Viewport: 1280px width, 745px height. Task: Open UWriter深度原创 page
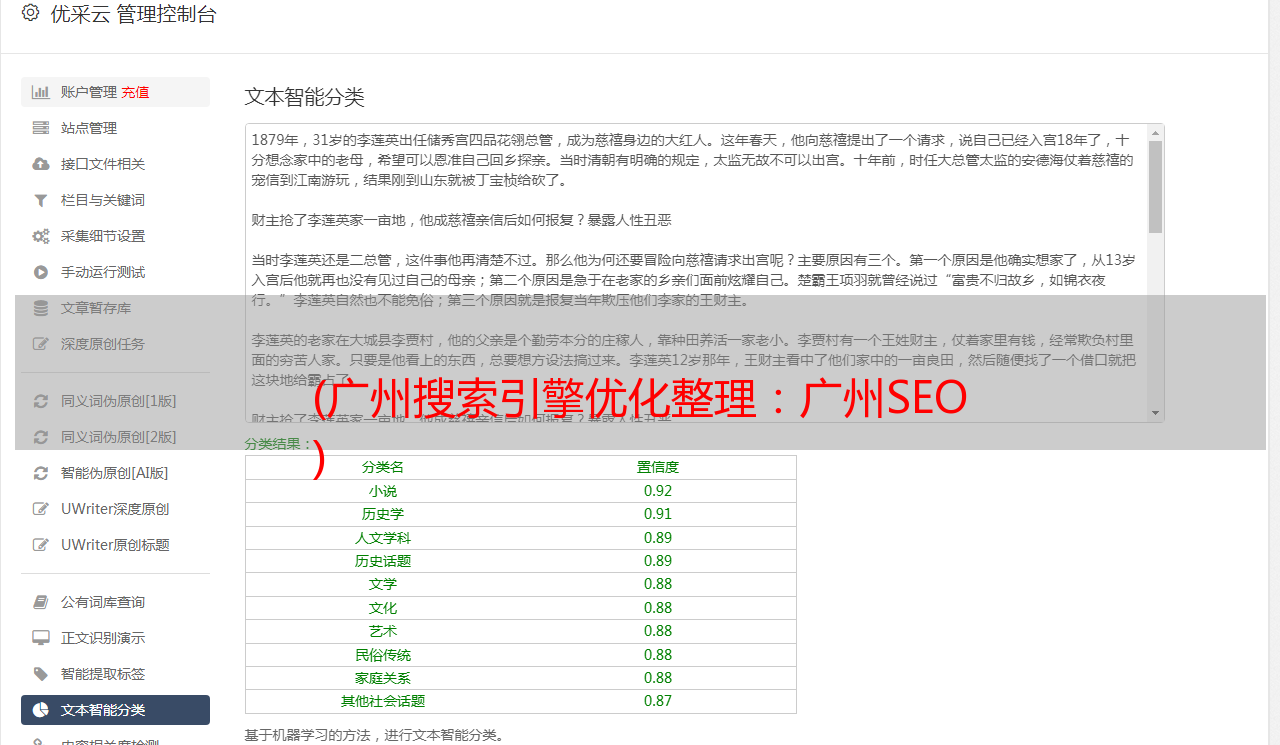[x=115, y=509]
